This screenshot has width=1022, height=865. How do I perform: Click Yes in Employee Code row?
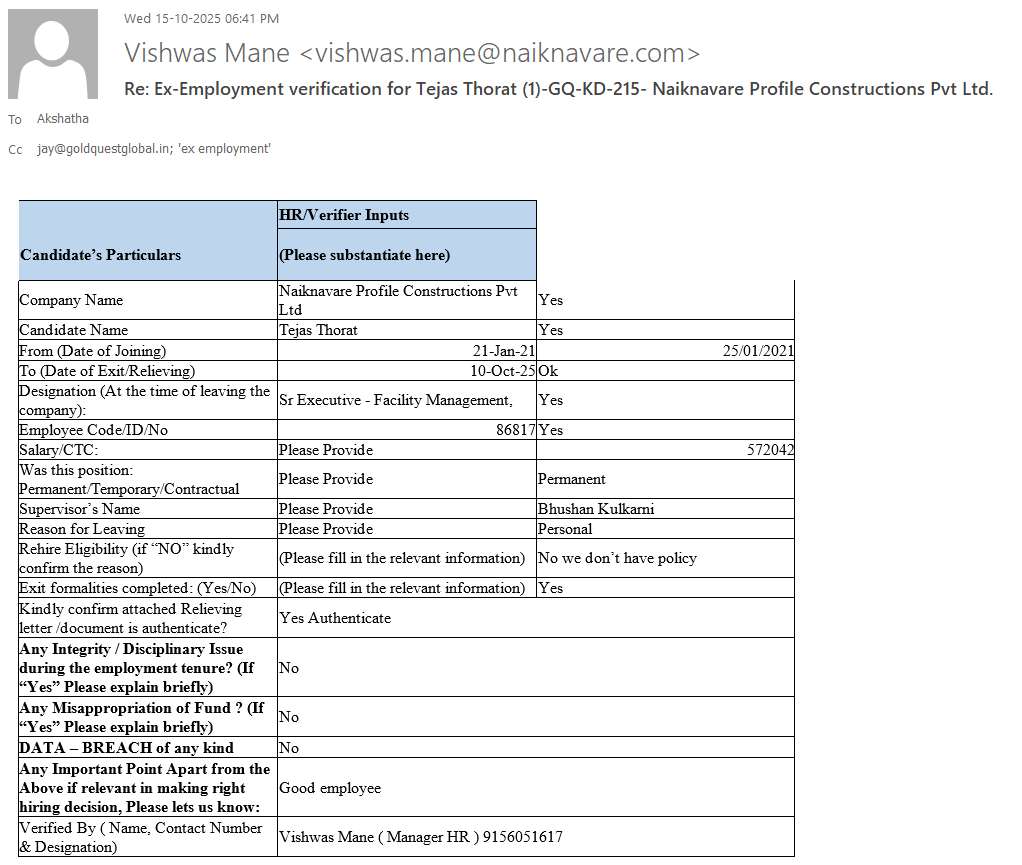pos(665,430)
